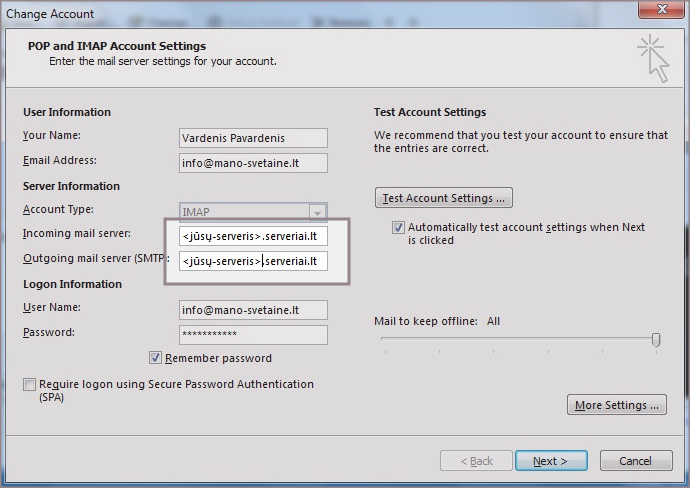
Task: Close the Change Account dialog window
Action: click(659, 12)
